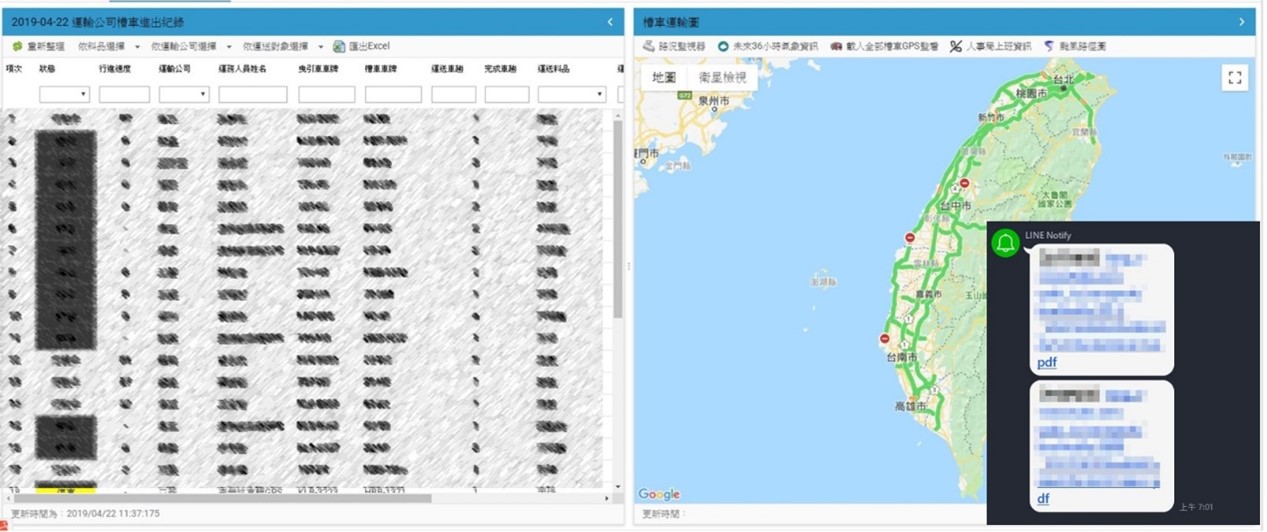Switch map to 衛星檢視 satellite view

click(721, 78)
